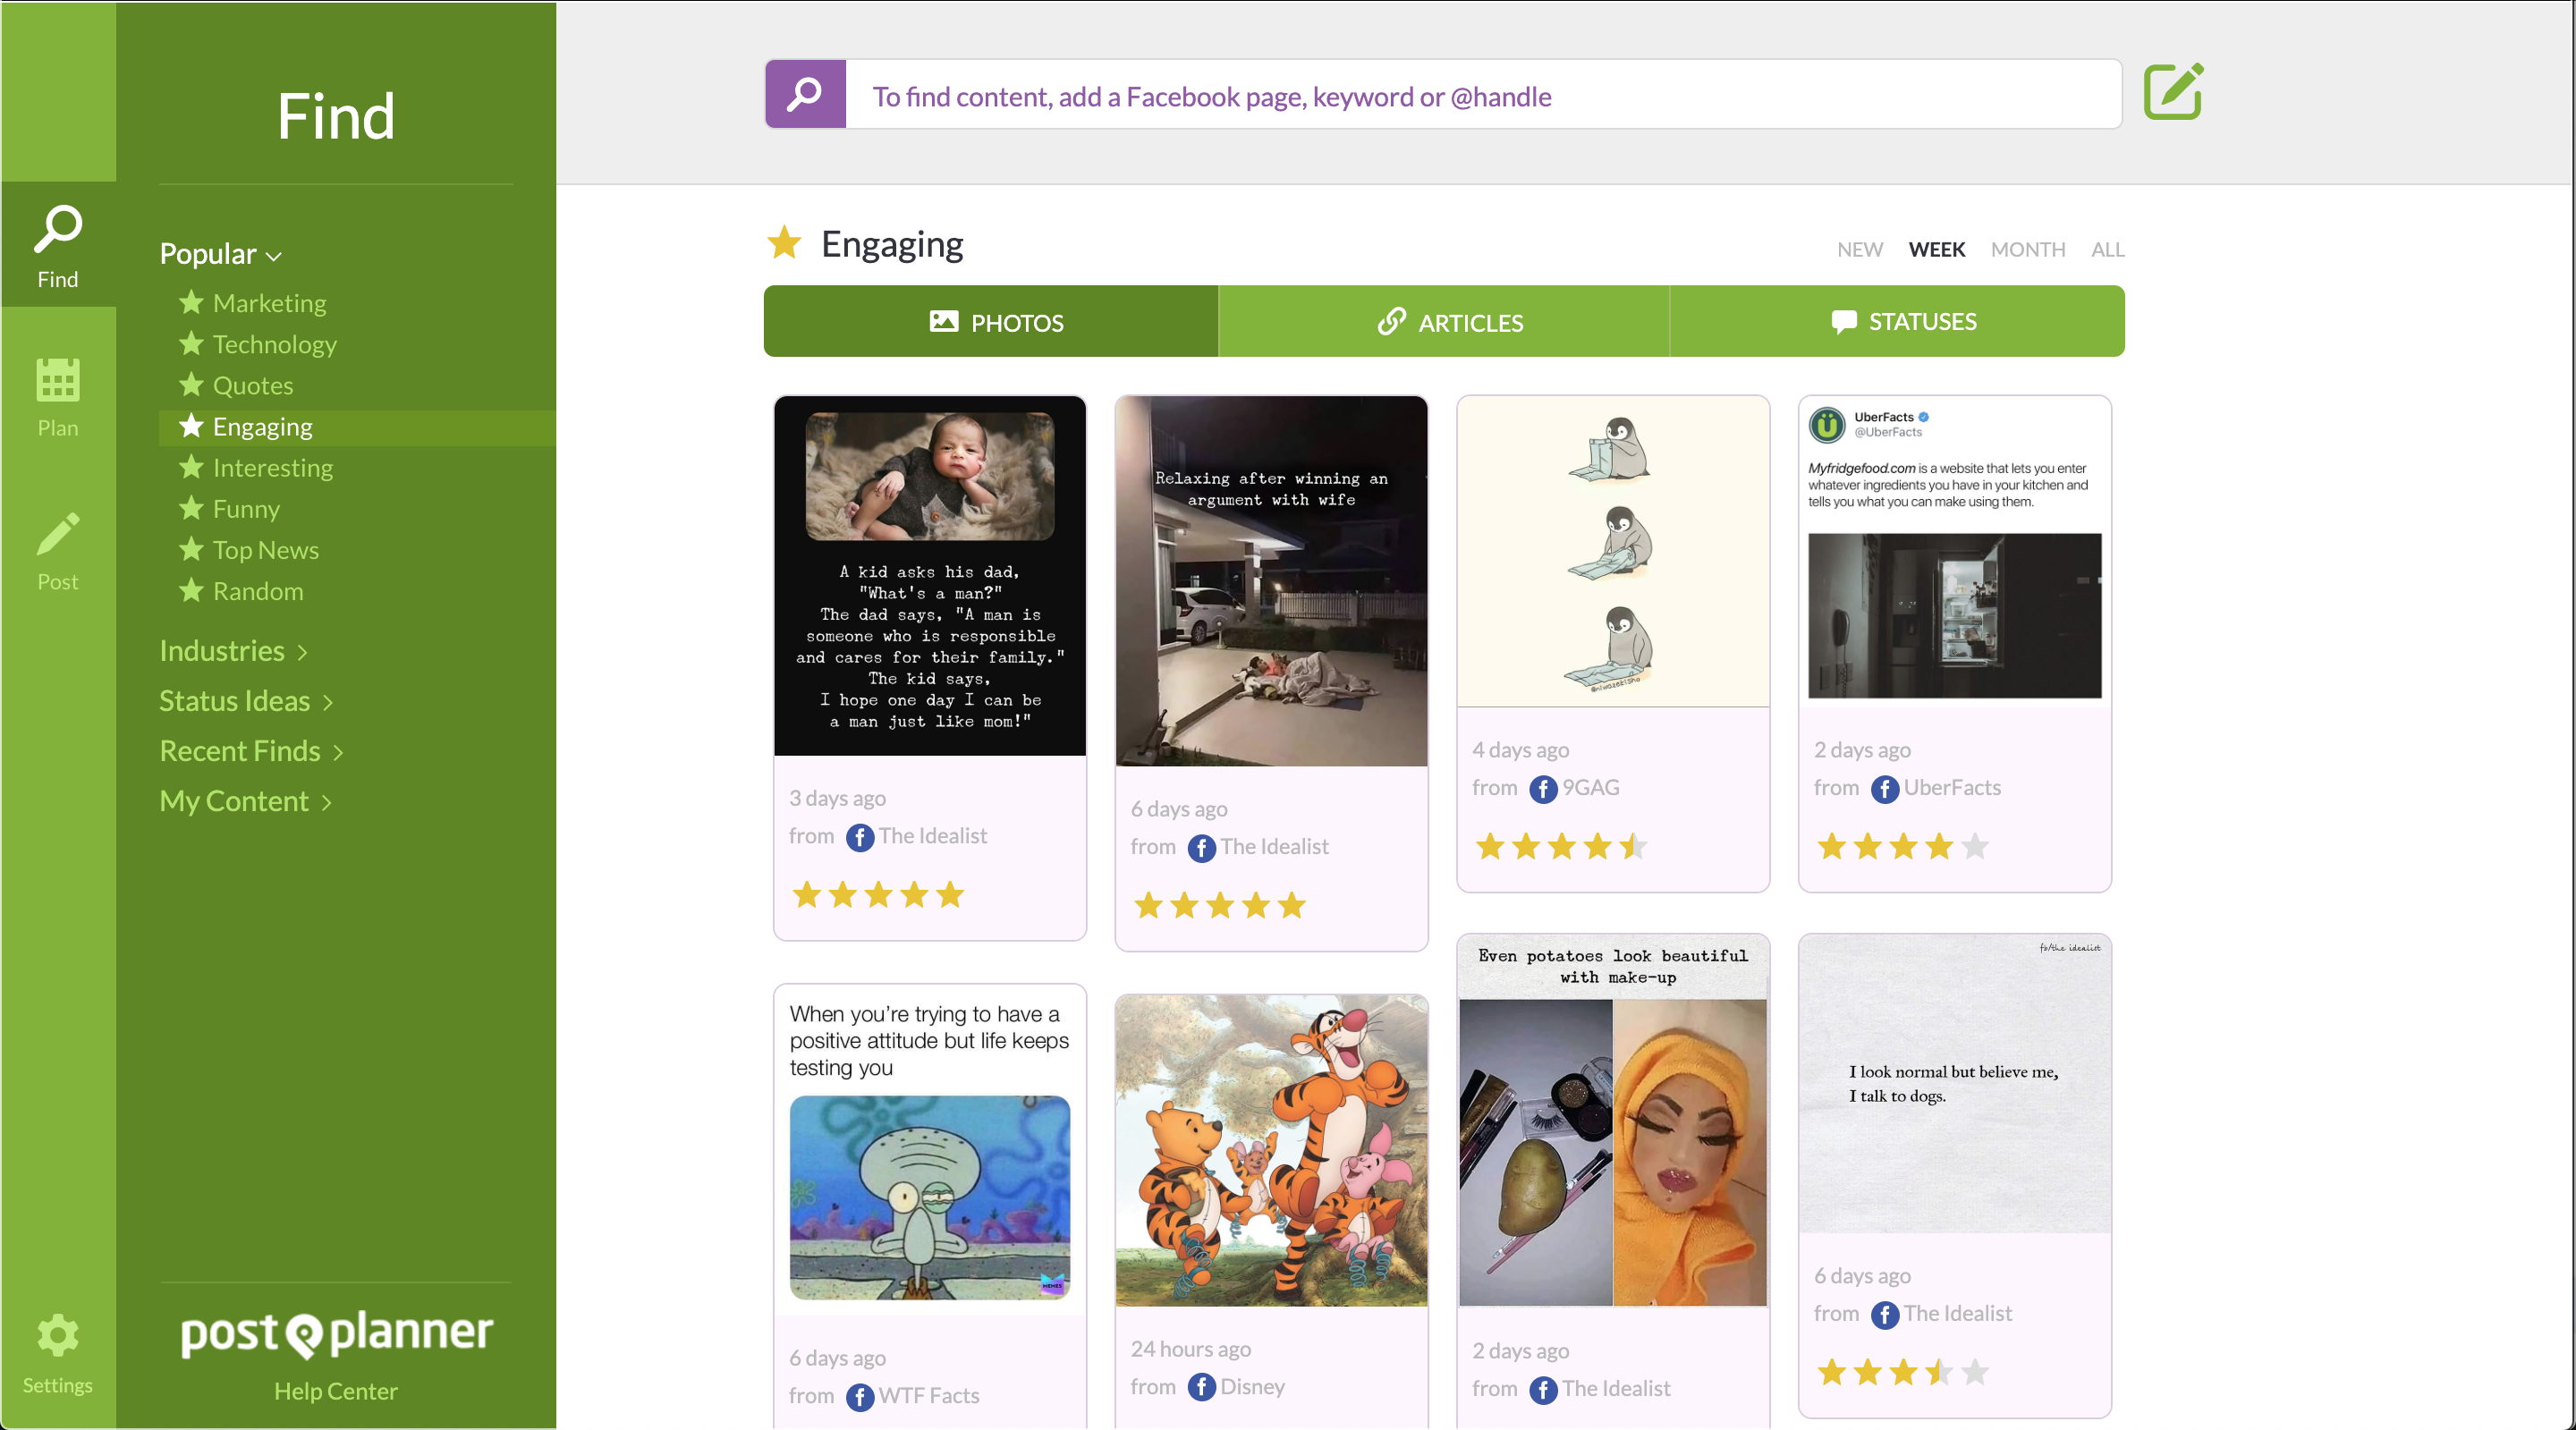
Task: Click the content search input field
Action: point(1483,94)
